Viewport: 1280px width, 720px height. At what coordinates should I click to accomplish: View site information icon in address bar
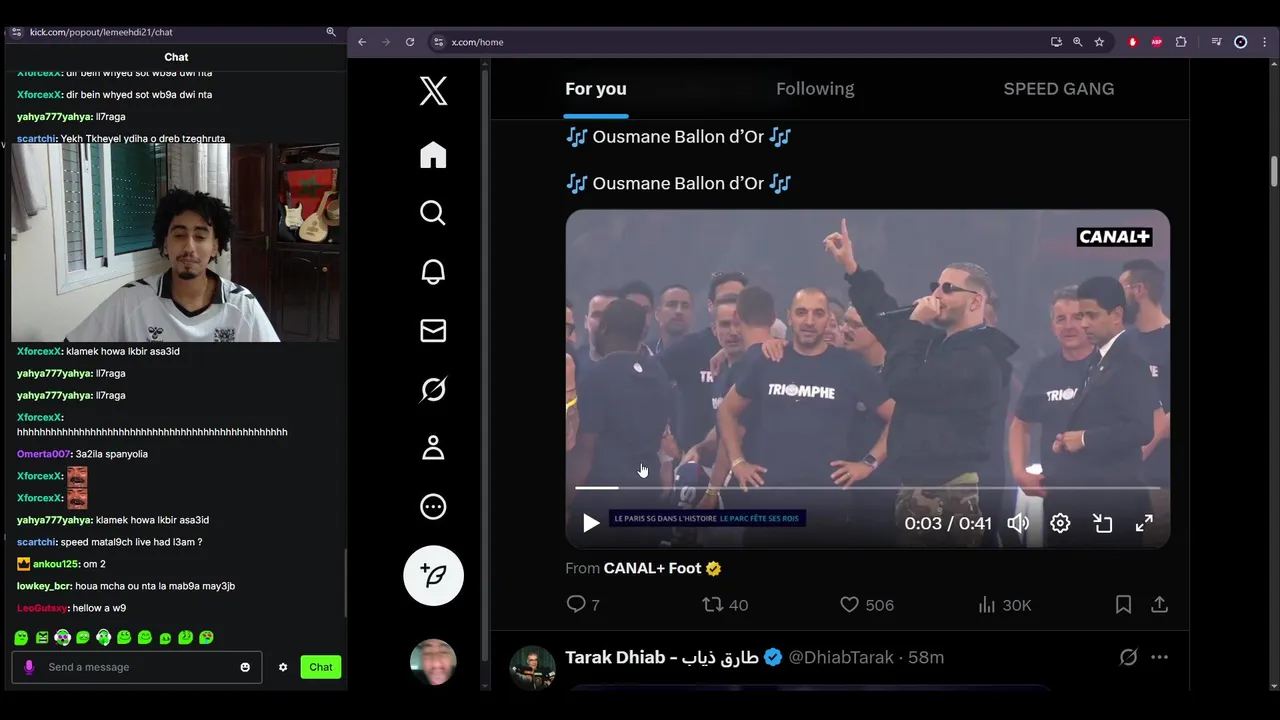[438, 42]
